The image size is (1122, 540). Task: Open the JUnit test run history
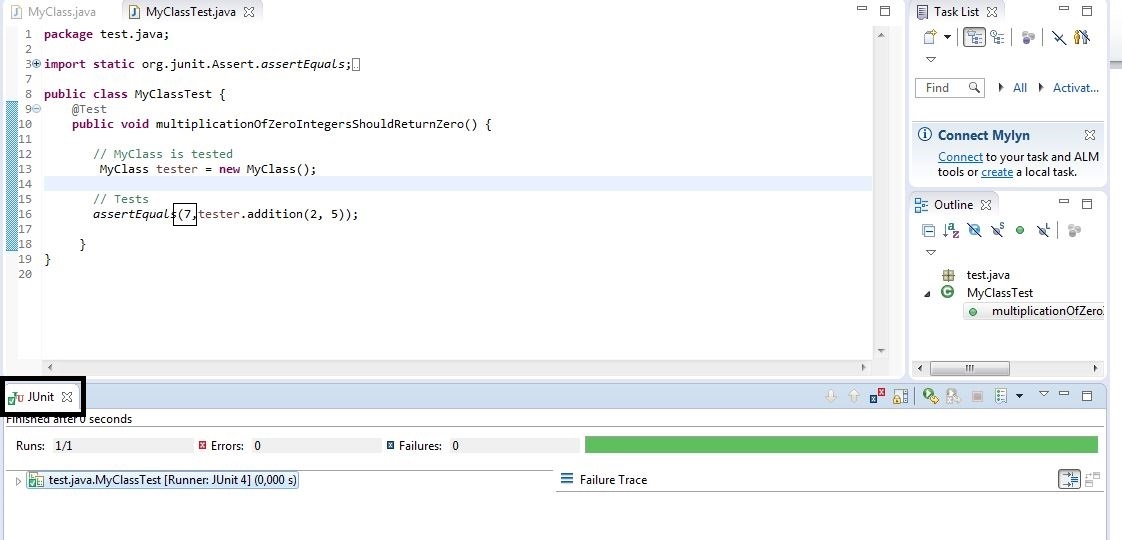point(1002,396)
